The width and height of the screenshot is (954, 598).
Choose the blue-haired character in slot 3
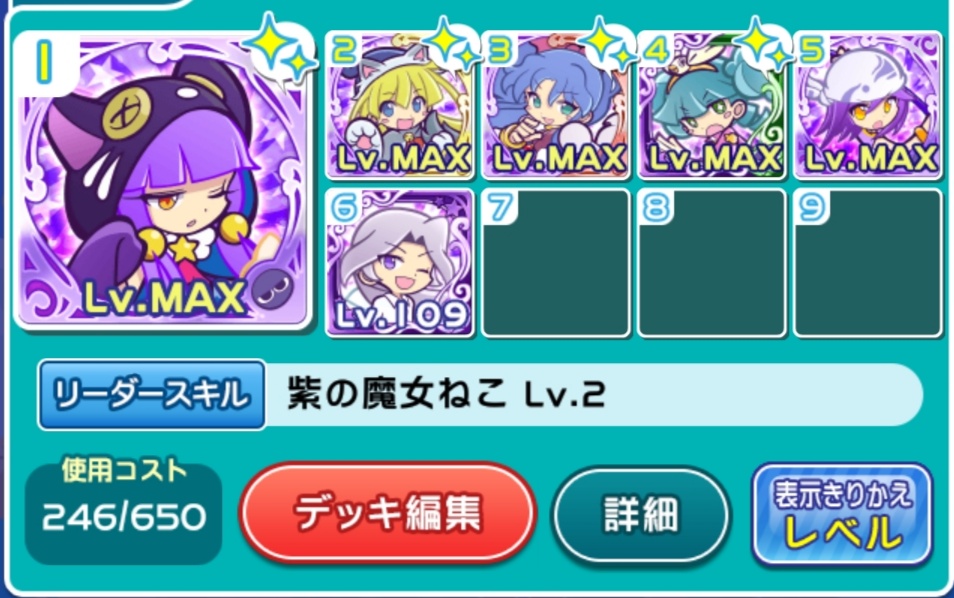[555, 106]
